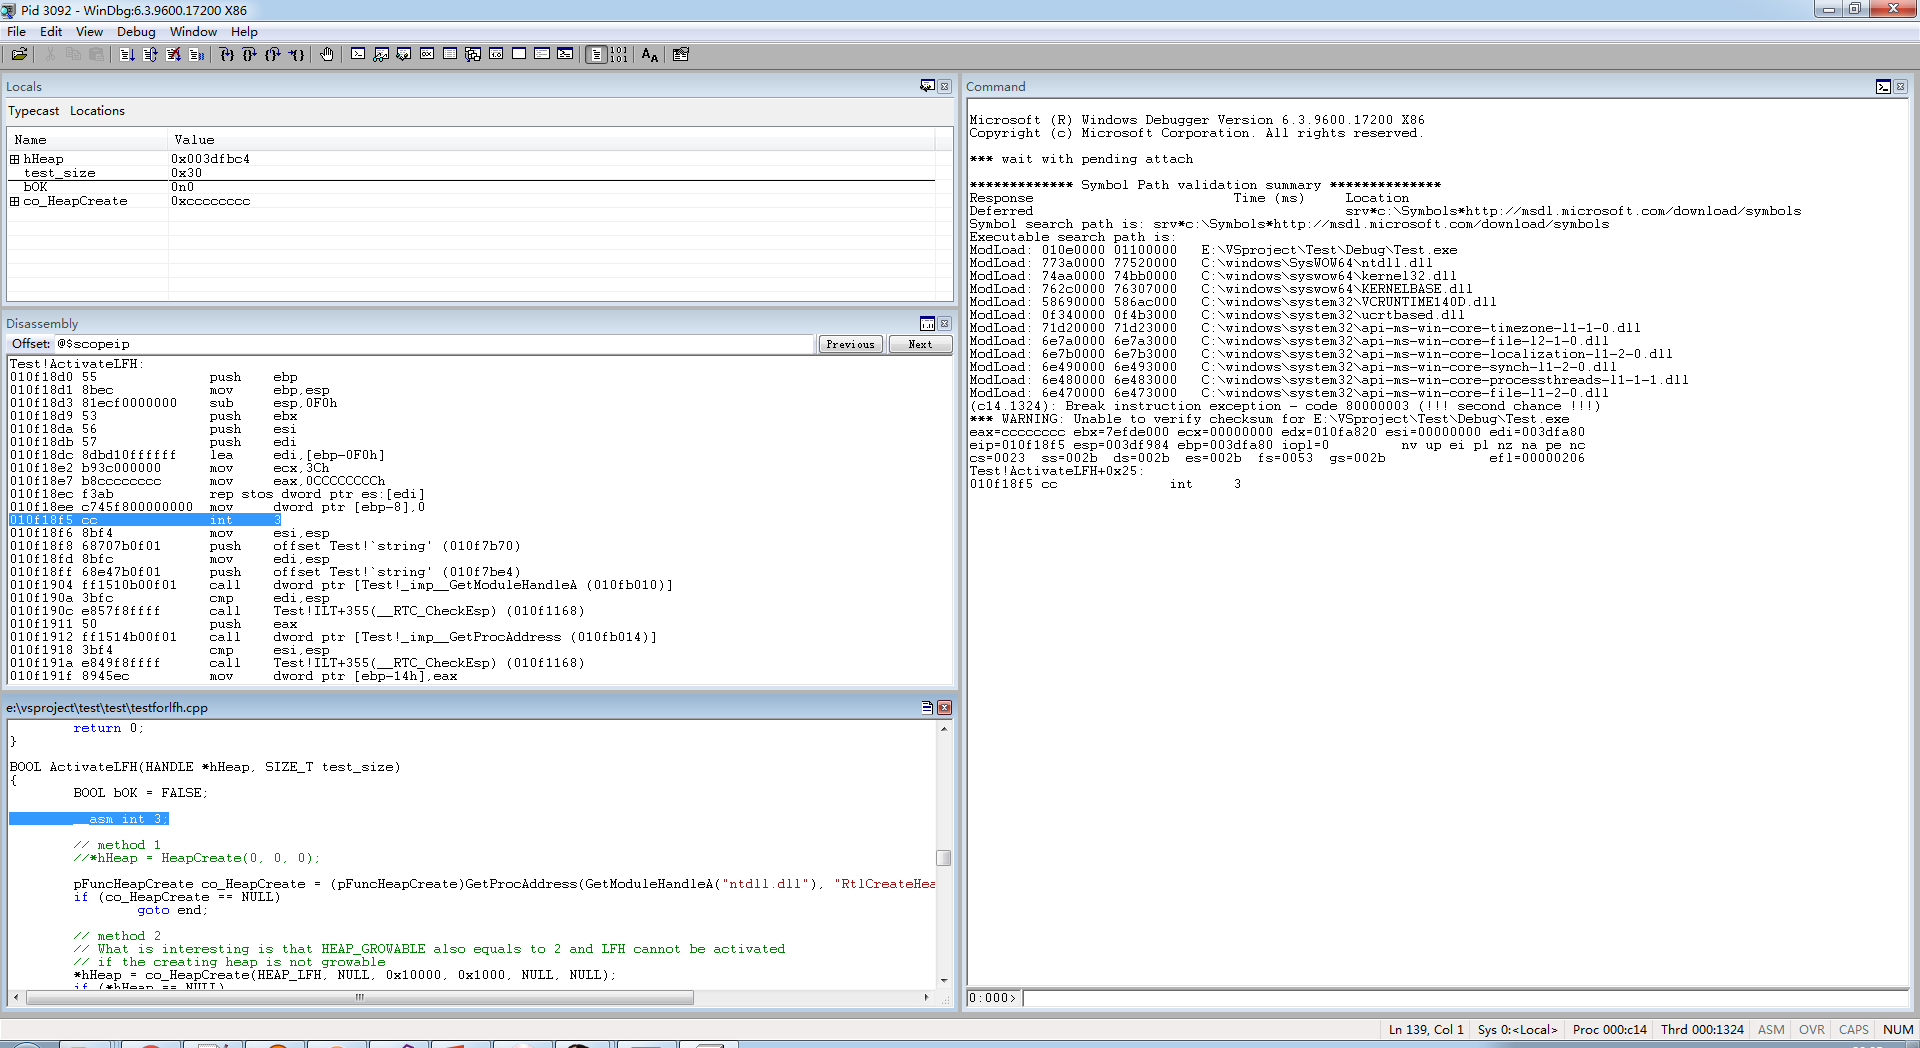The height and width of the screenshot is (1048, 1920).
Task: Click the Font (A) toolbar icon
Action: (650, 54)
